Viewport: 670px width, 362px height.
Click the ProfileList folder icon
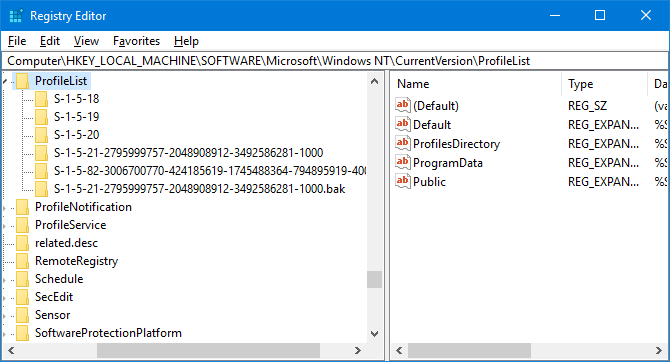pos(22,81)
